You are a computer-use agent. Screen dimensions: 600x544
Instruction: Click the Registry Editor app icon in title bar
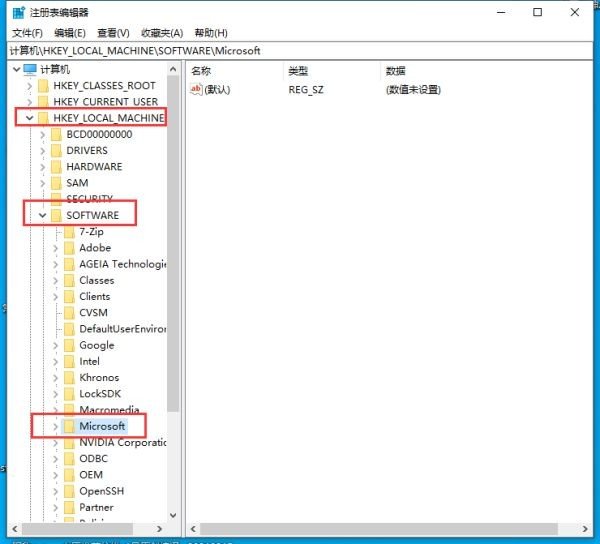tap(18, 12)
